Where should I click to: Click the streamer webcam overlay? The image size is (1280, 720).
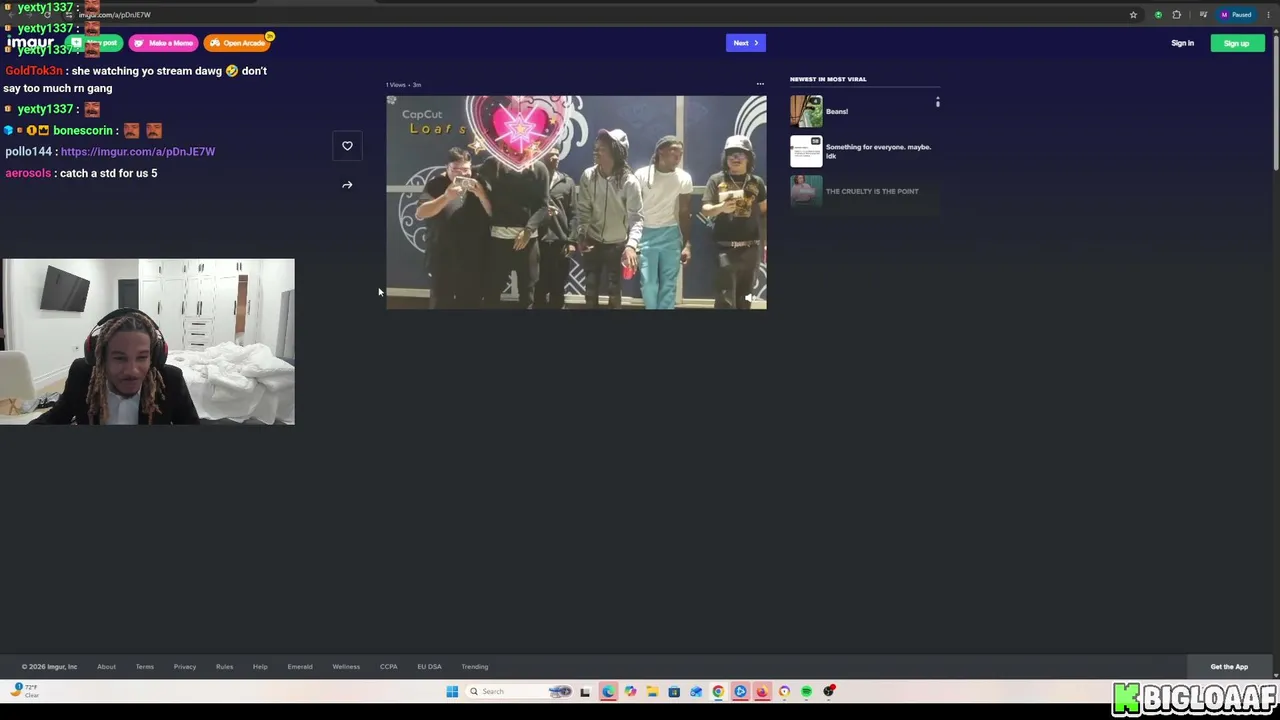pyautogui.click(x=148, y=342)
